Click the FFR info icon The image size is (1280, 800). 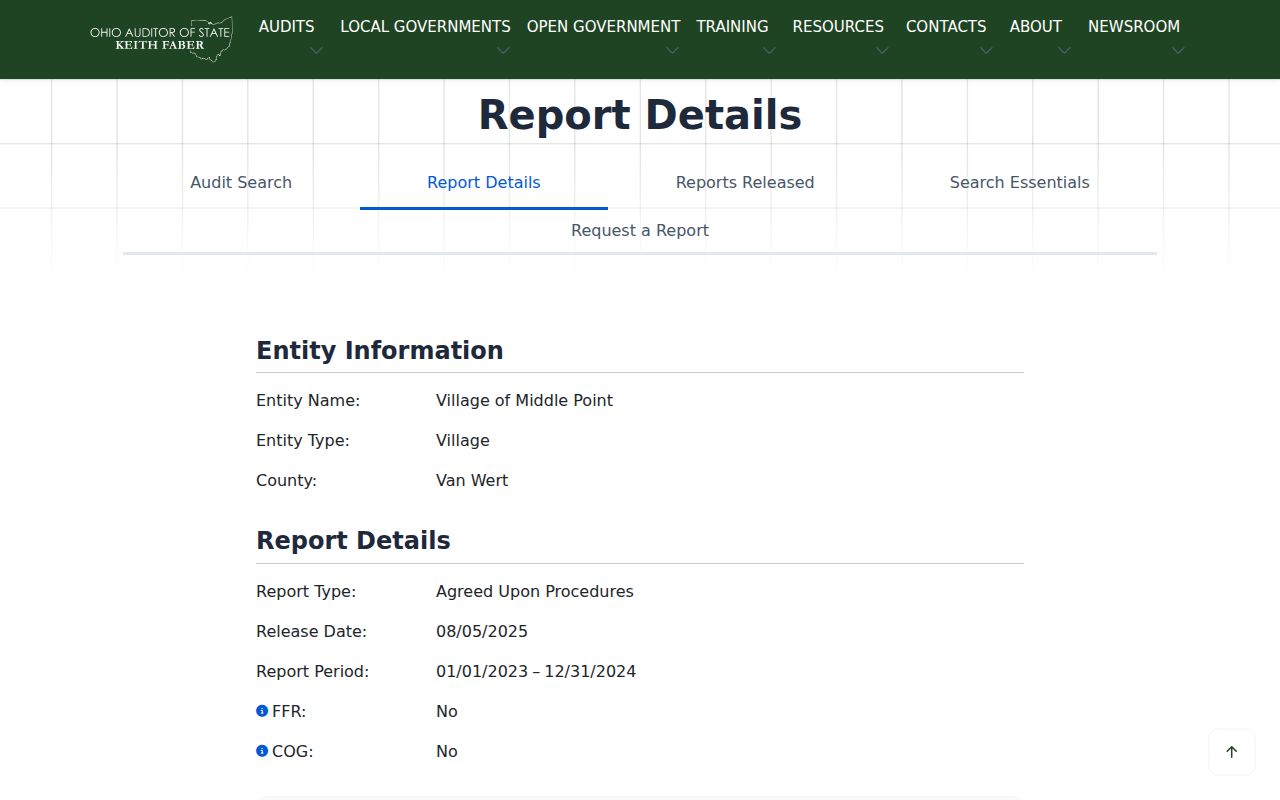[x=262, y=711]
